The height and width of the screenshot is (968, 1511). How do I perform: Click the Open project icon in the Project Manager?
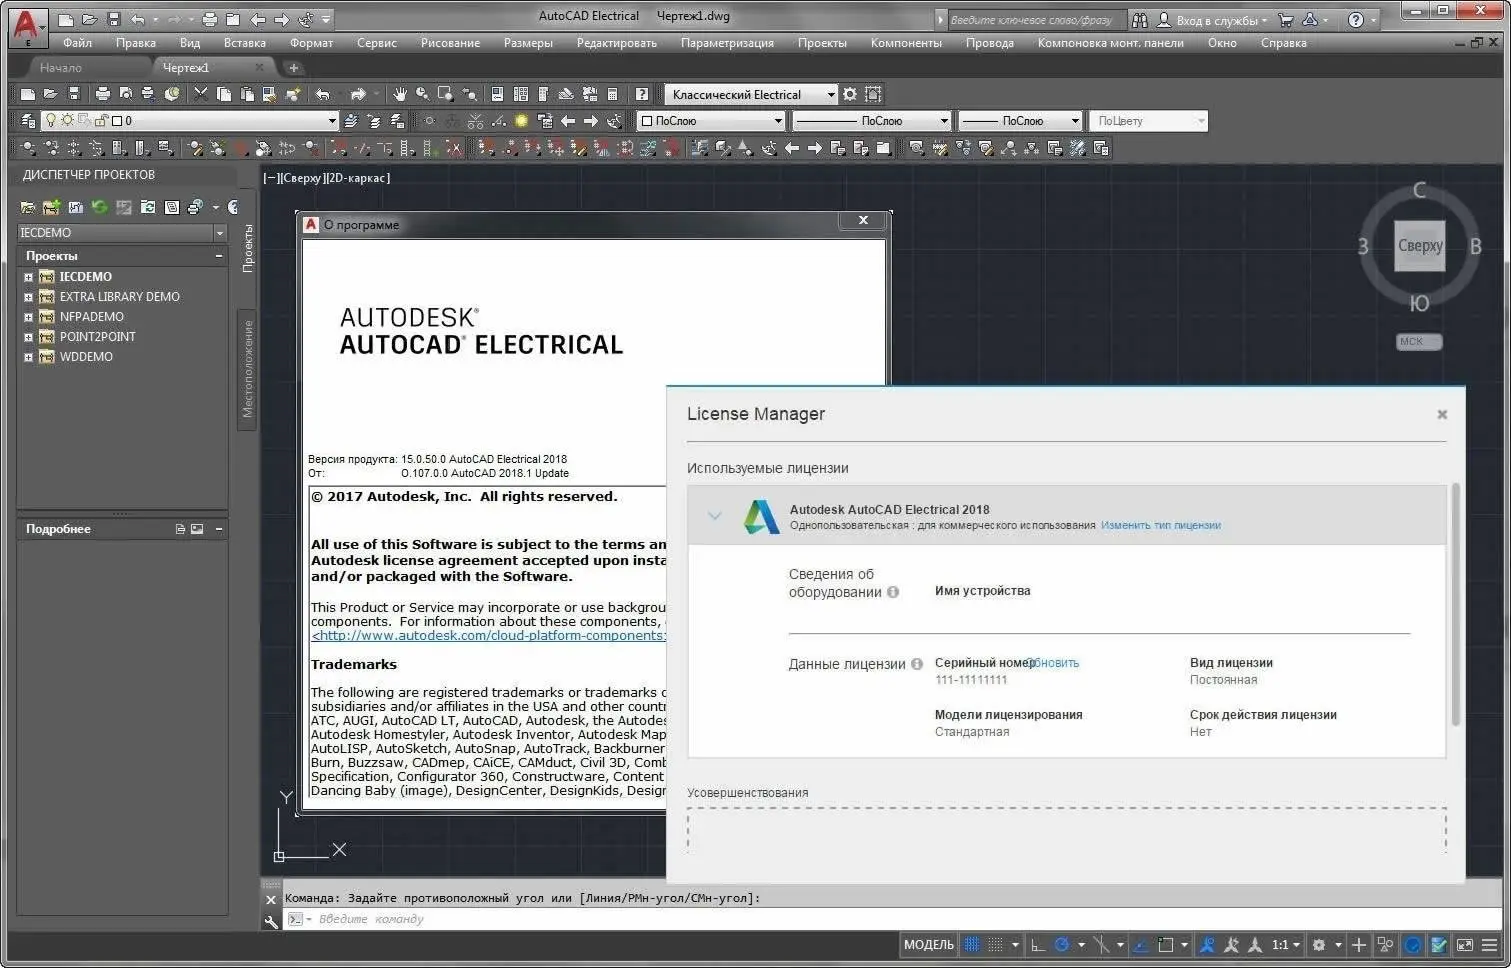tap(27, 207)
